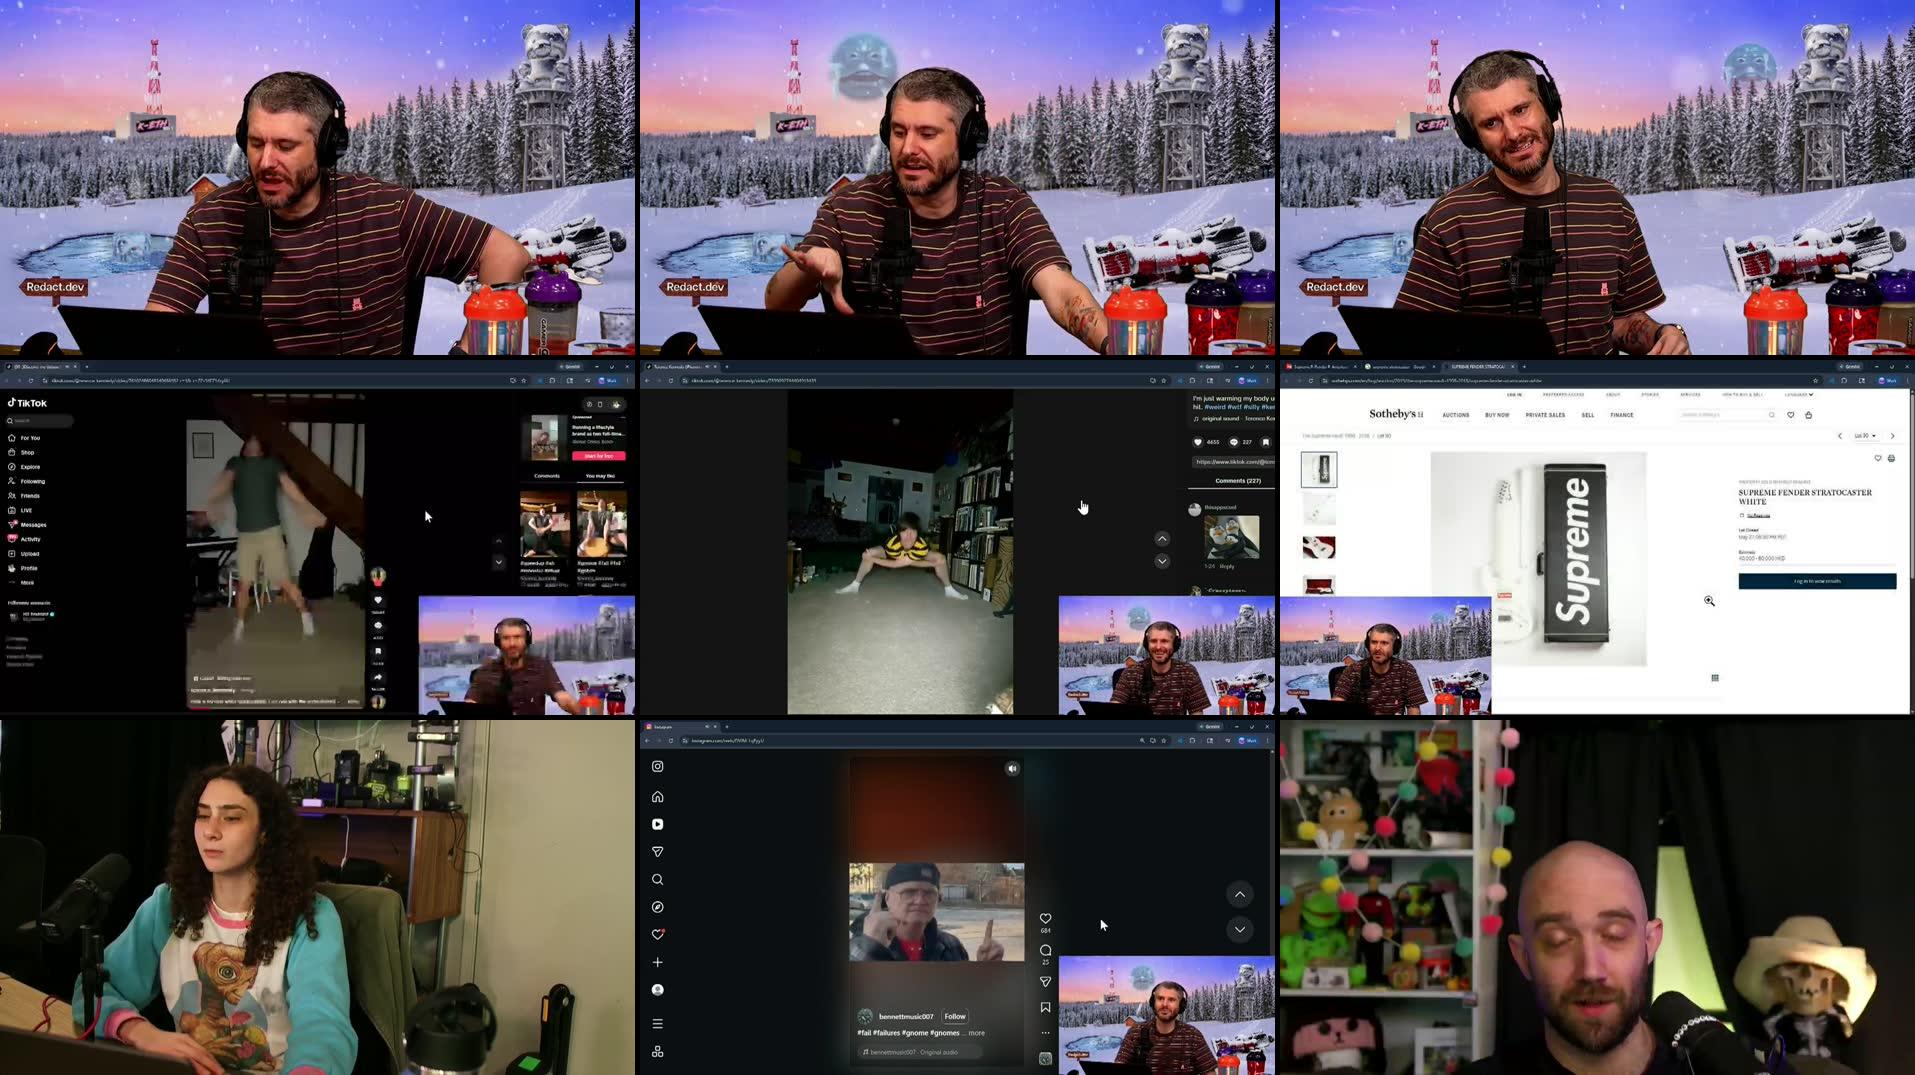Viewport: 1915px width, 1075px height.
Task: Favorite the Supreme Stratocaster with the heart icon
Action: pos(1878,458)
